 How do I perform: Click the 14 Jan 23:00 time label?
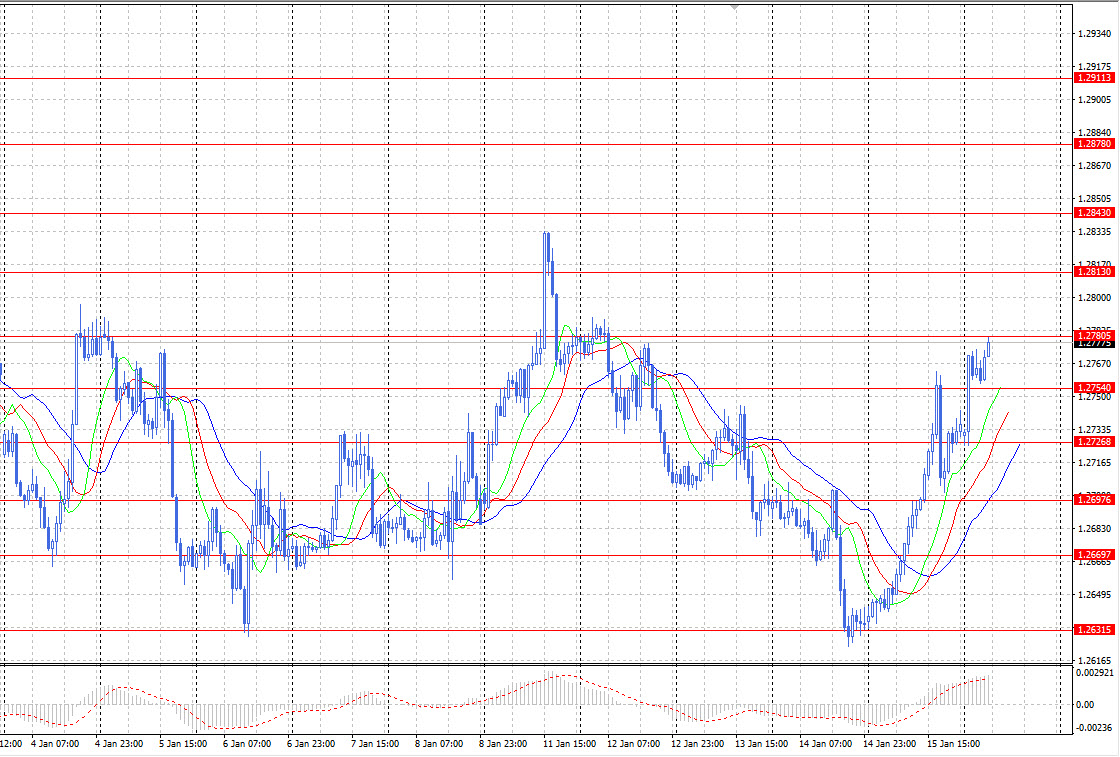(890, 744)
